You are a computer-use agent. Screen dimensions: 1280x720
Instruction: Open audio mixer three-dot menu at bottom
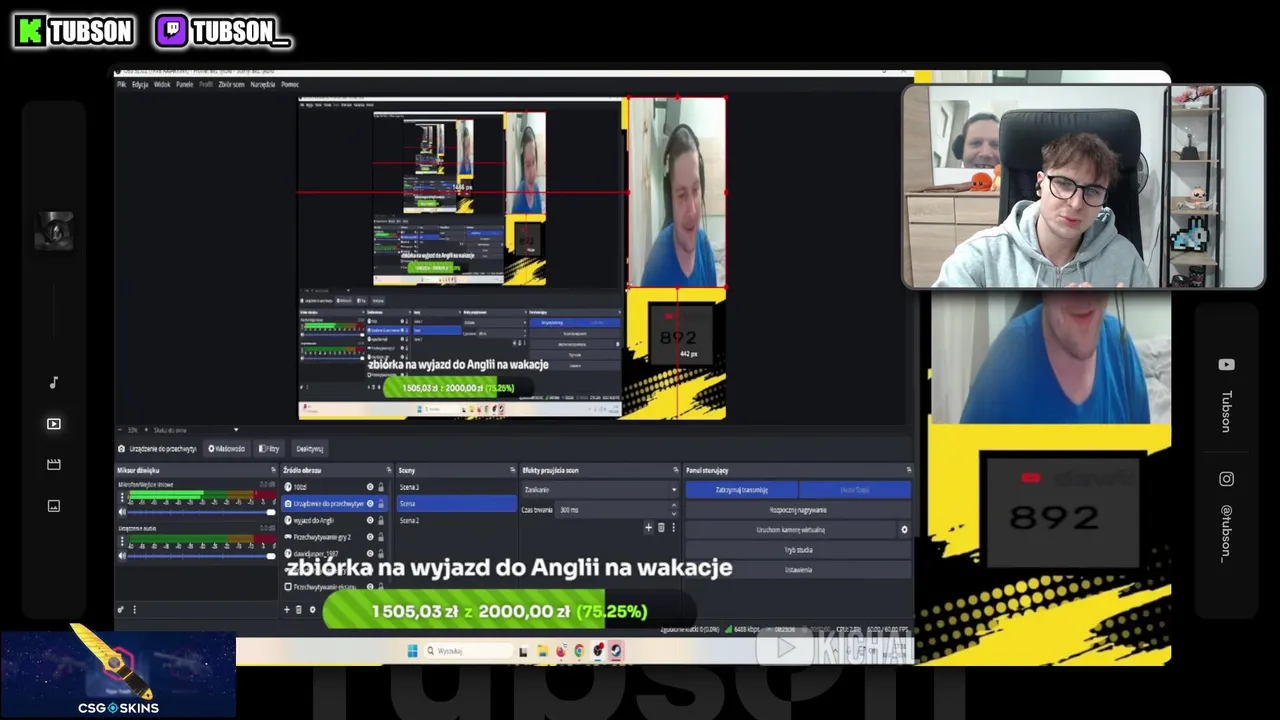tap(134, 609)
